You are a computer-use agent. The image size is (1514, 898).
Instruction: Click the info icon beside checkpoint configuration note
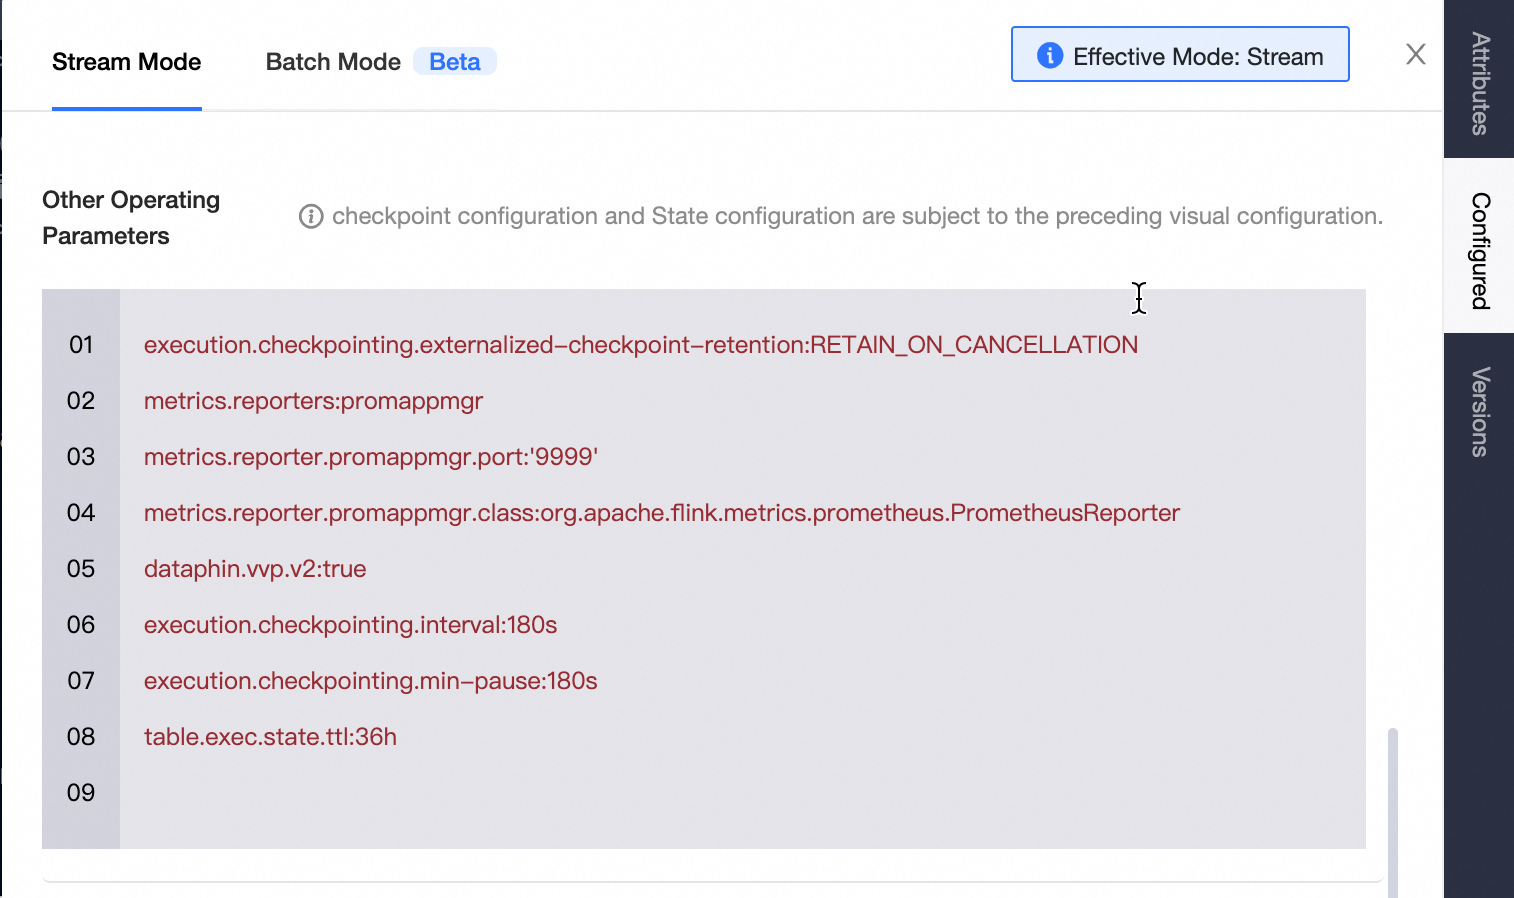point(311,216)
